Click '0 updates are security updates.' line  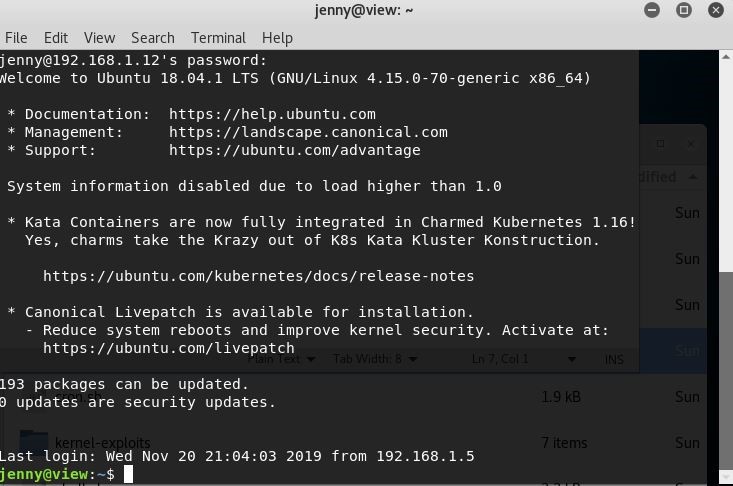[x=138, y=402]
